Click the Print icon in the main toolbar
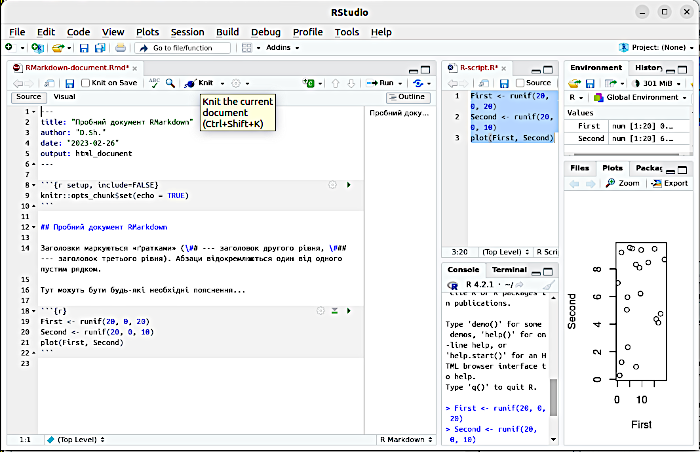The height and width of the screenshot is (452, 700). pyautogui.click(x=121, y=47)
